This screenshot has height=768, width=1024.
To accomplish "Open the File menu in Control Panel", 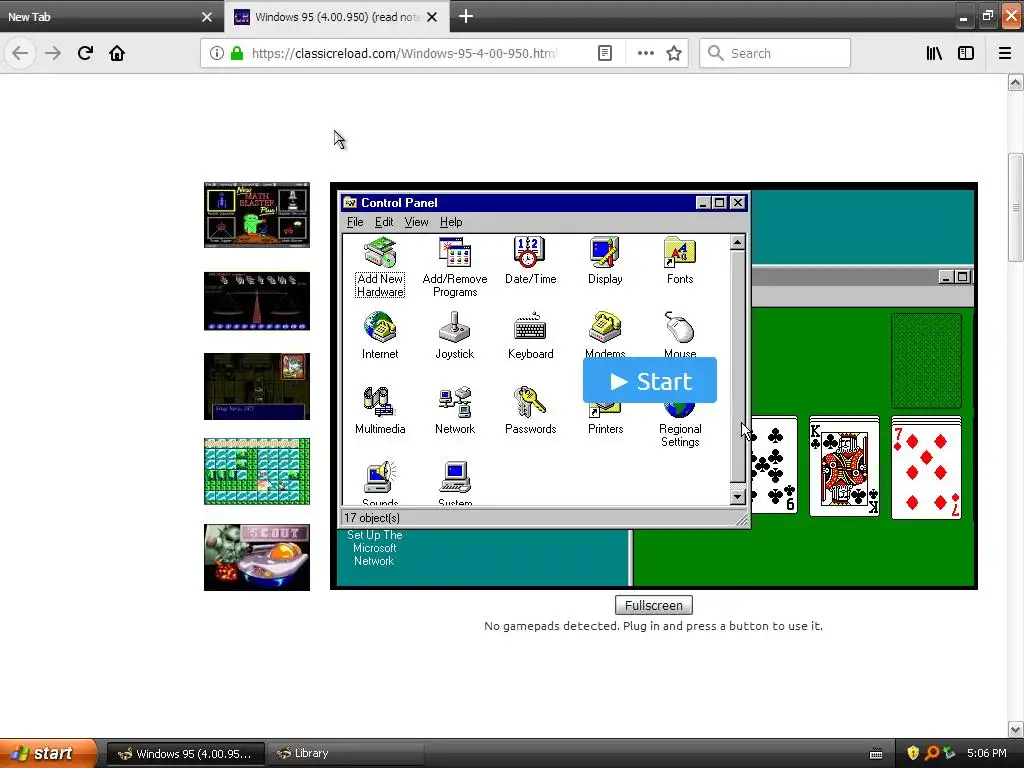I will [355, 222].
